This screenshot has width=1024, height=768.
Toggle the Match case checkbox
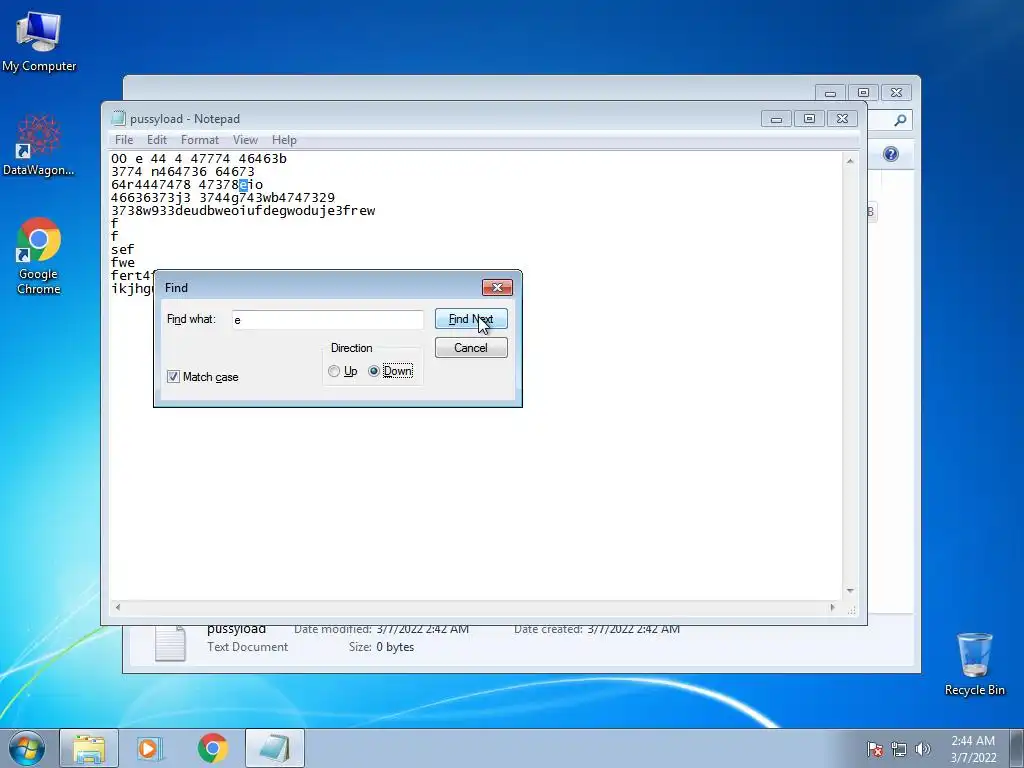pos(173,377)
